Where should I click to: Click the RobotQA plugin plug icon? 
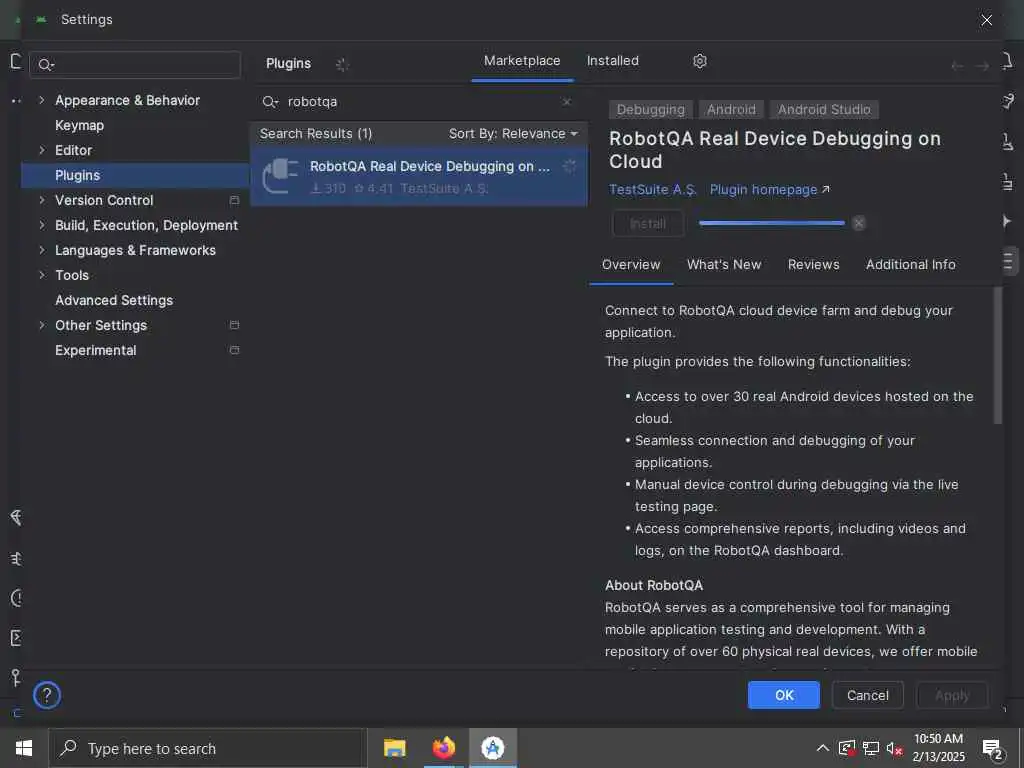(280, 176)
